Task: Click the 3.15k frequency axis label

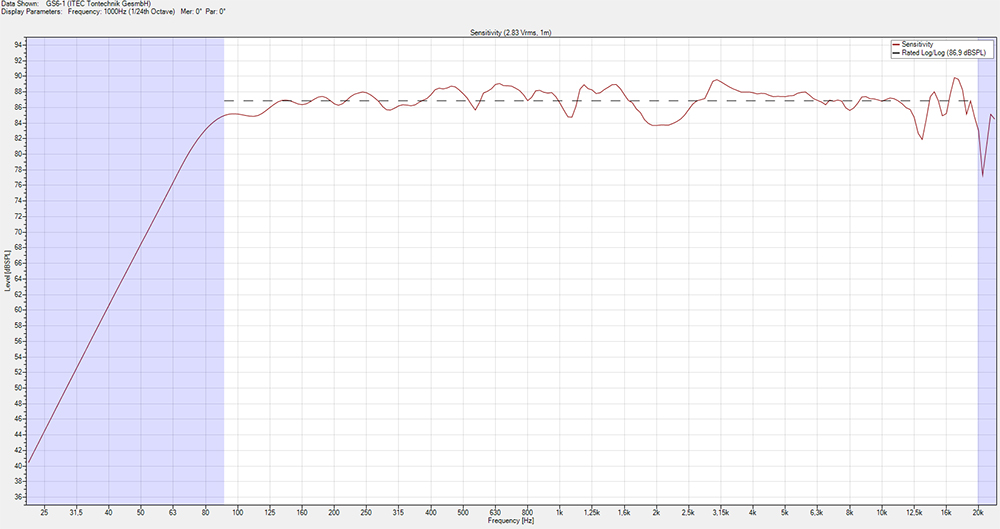Action: pyautogui.click(x=720, y=512)
